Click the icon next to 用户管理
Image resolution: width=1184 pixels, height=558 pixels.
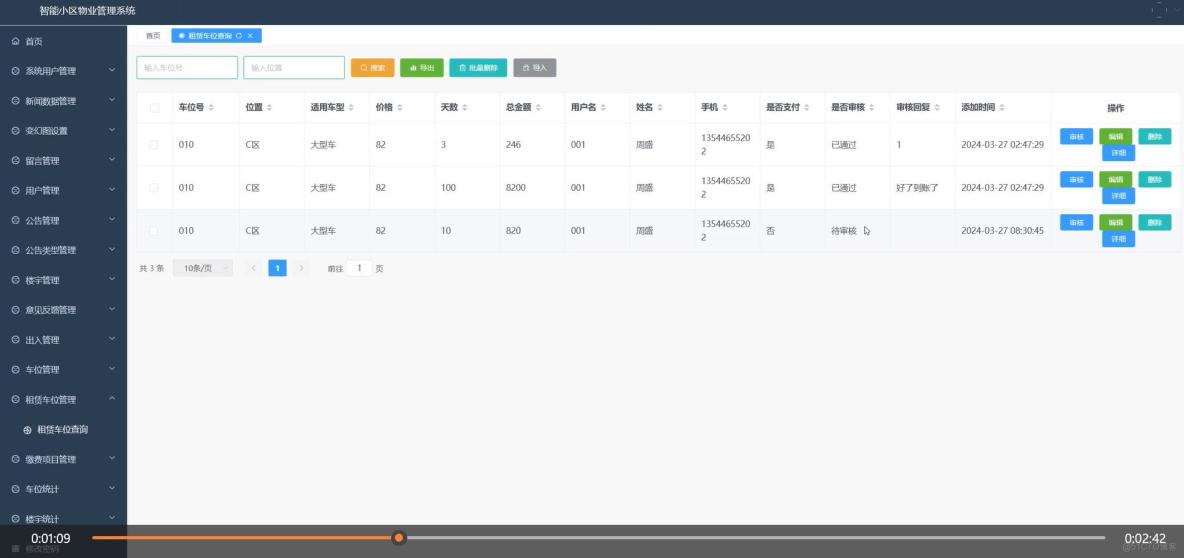pyautogui.click(x=15, y=191)
